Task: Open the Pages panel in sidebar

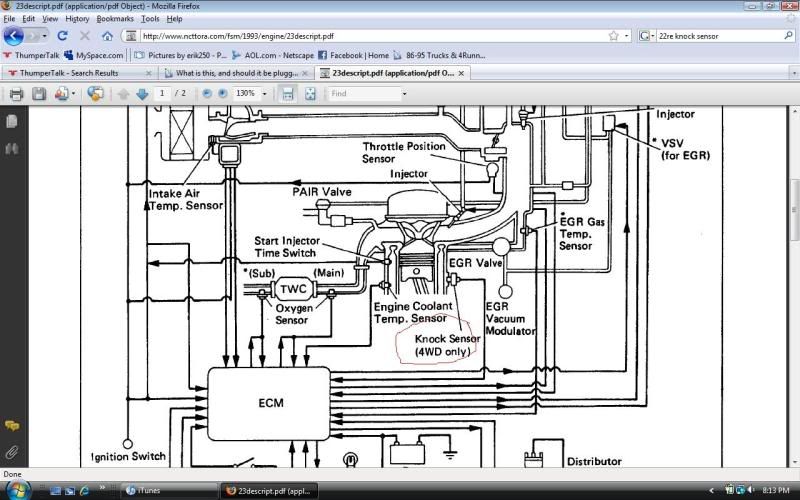Action: pos(12,120)
